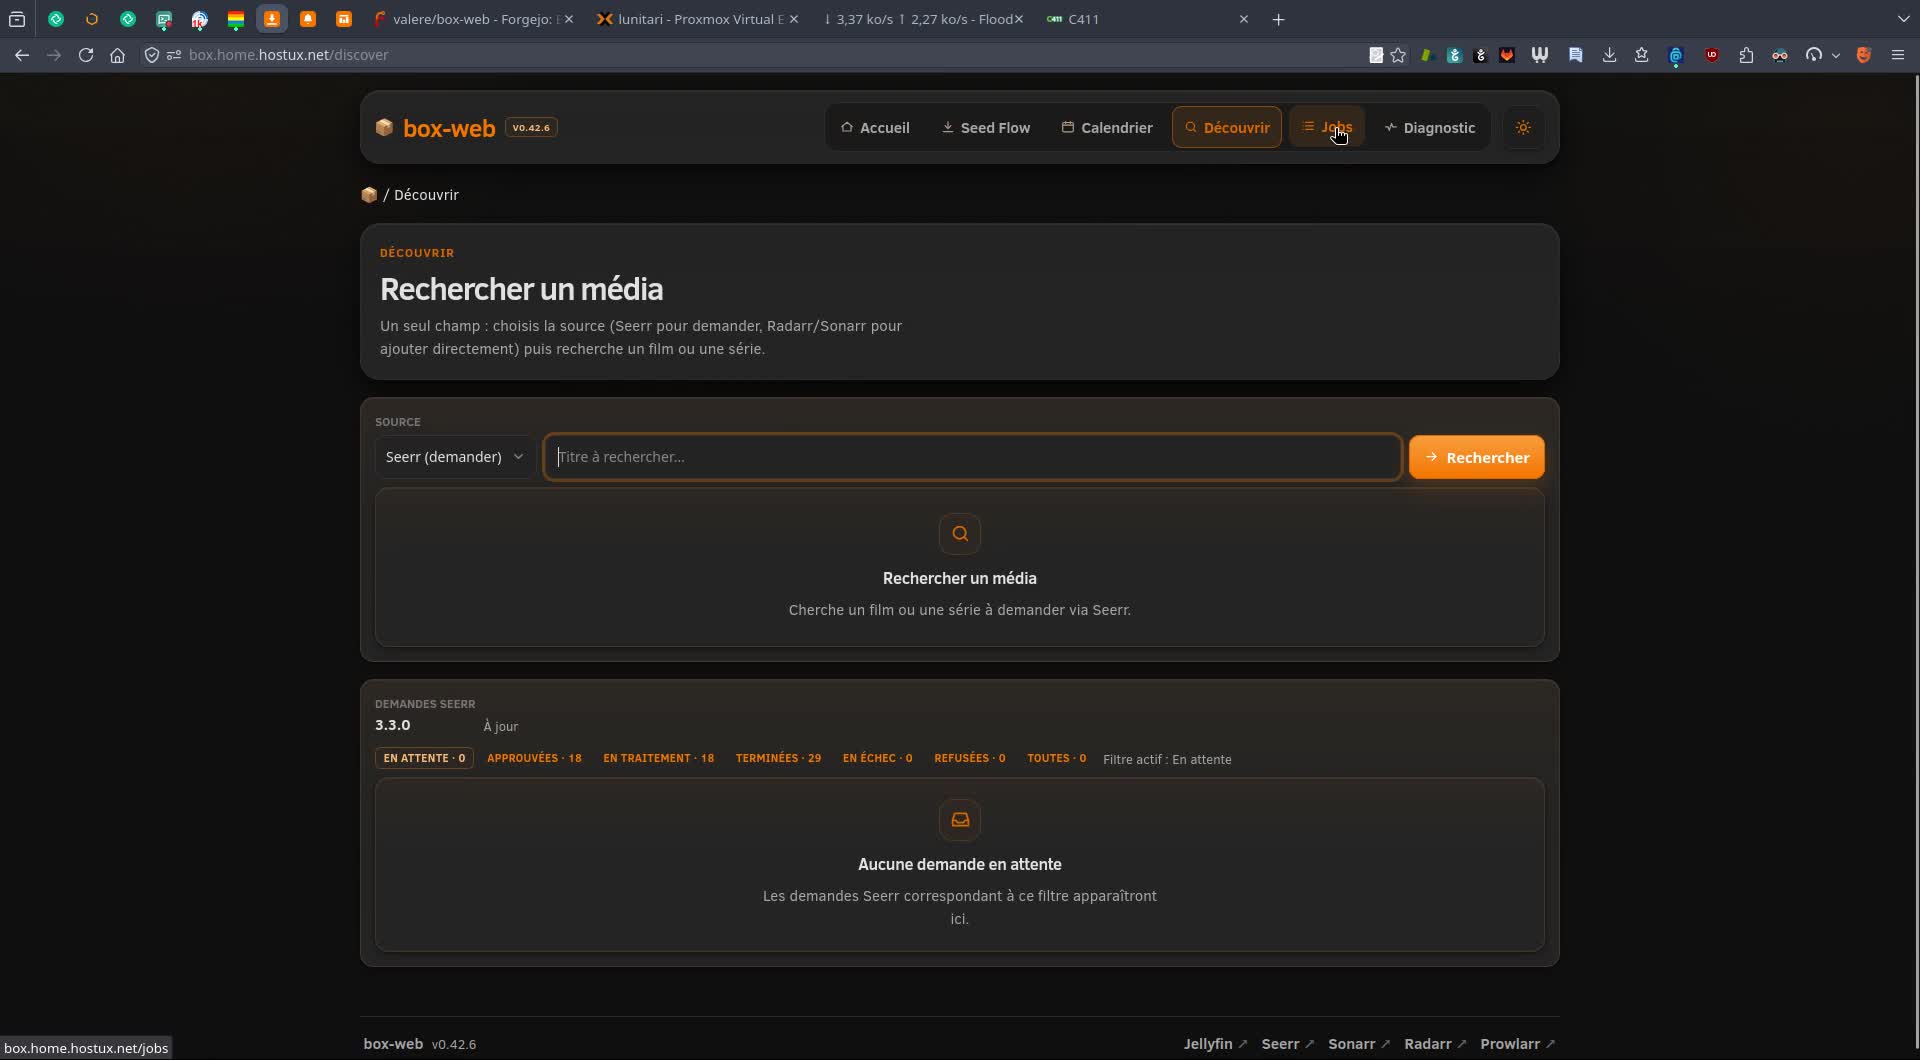Filter requests by Terminées · 29
Image resolution: width=1920 pixels, height=1060 pixels.
pos(778,758)
